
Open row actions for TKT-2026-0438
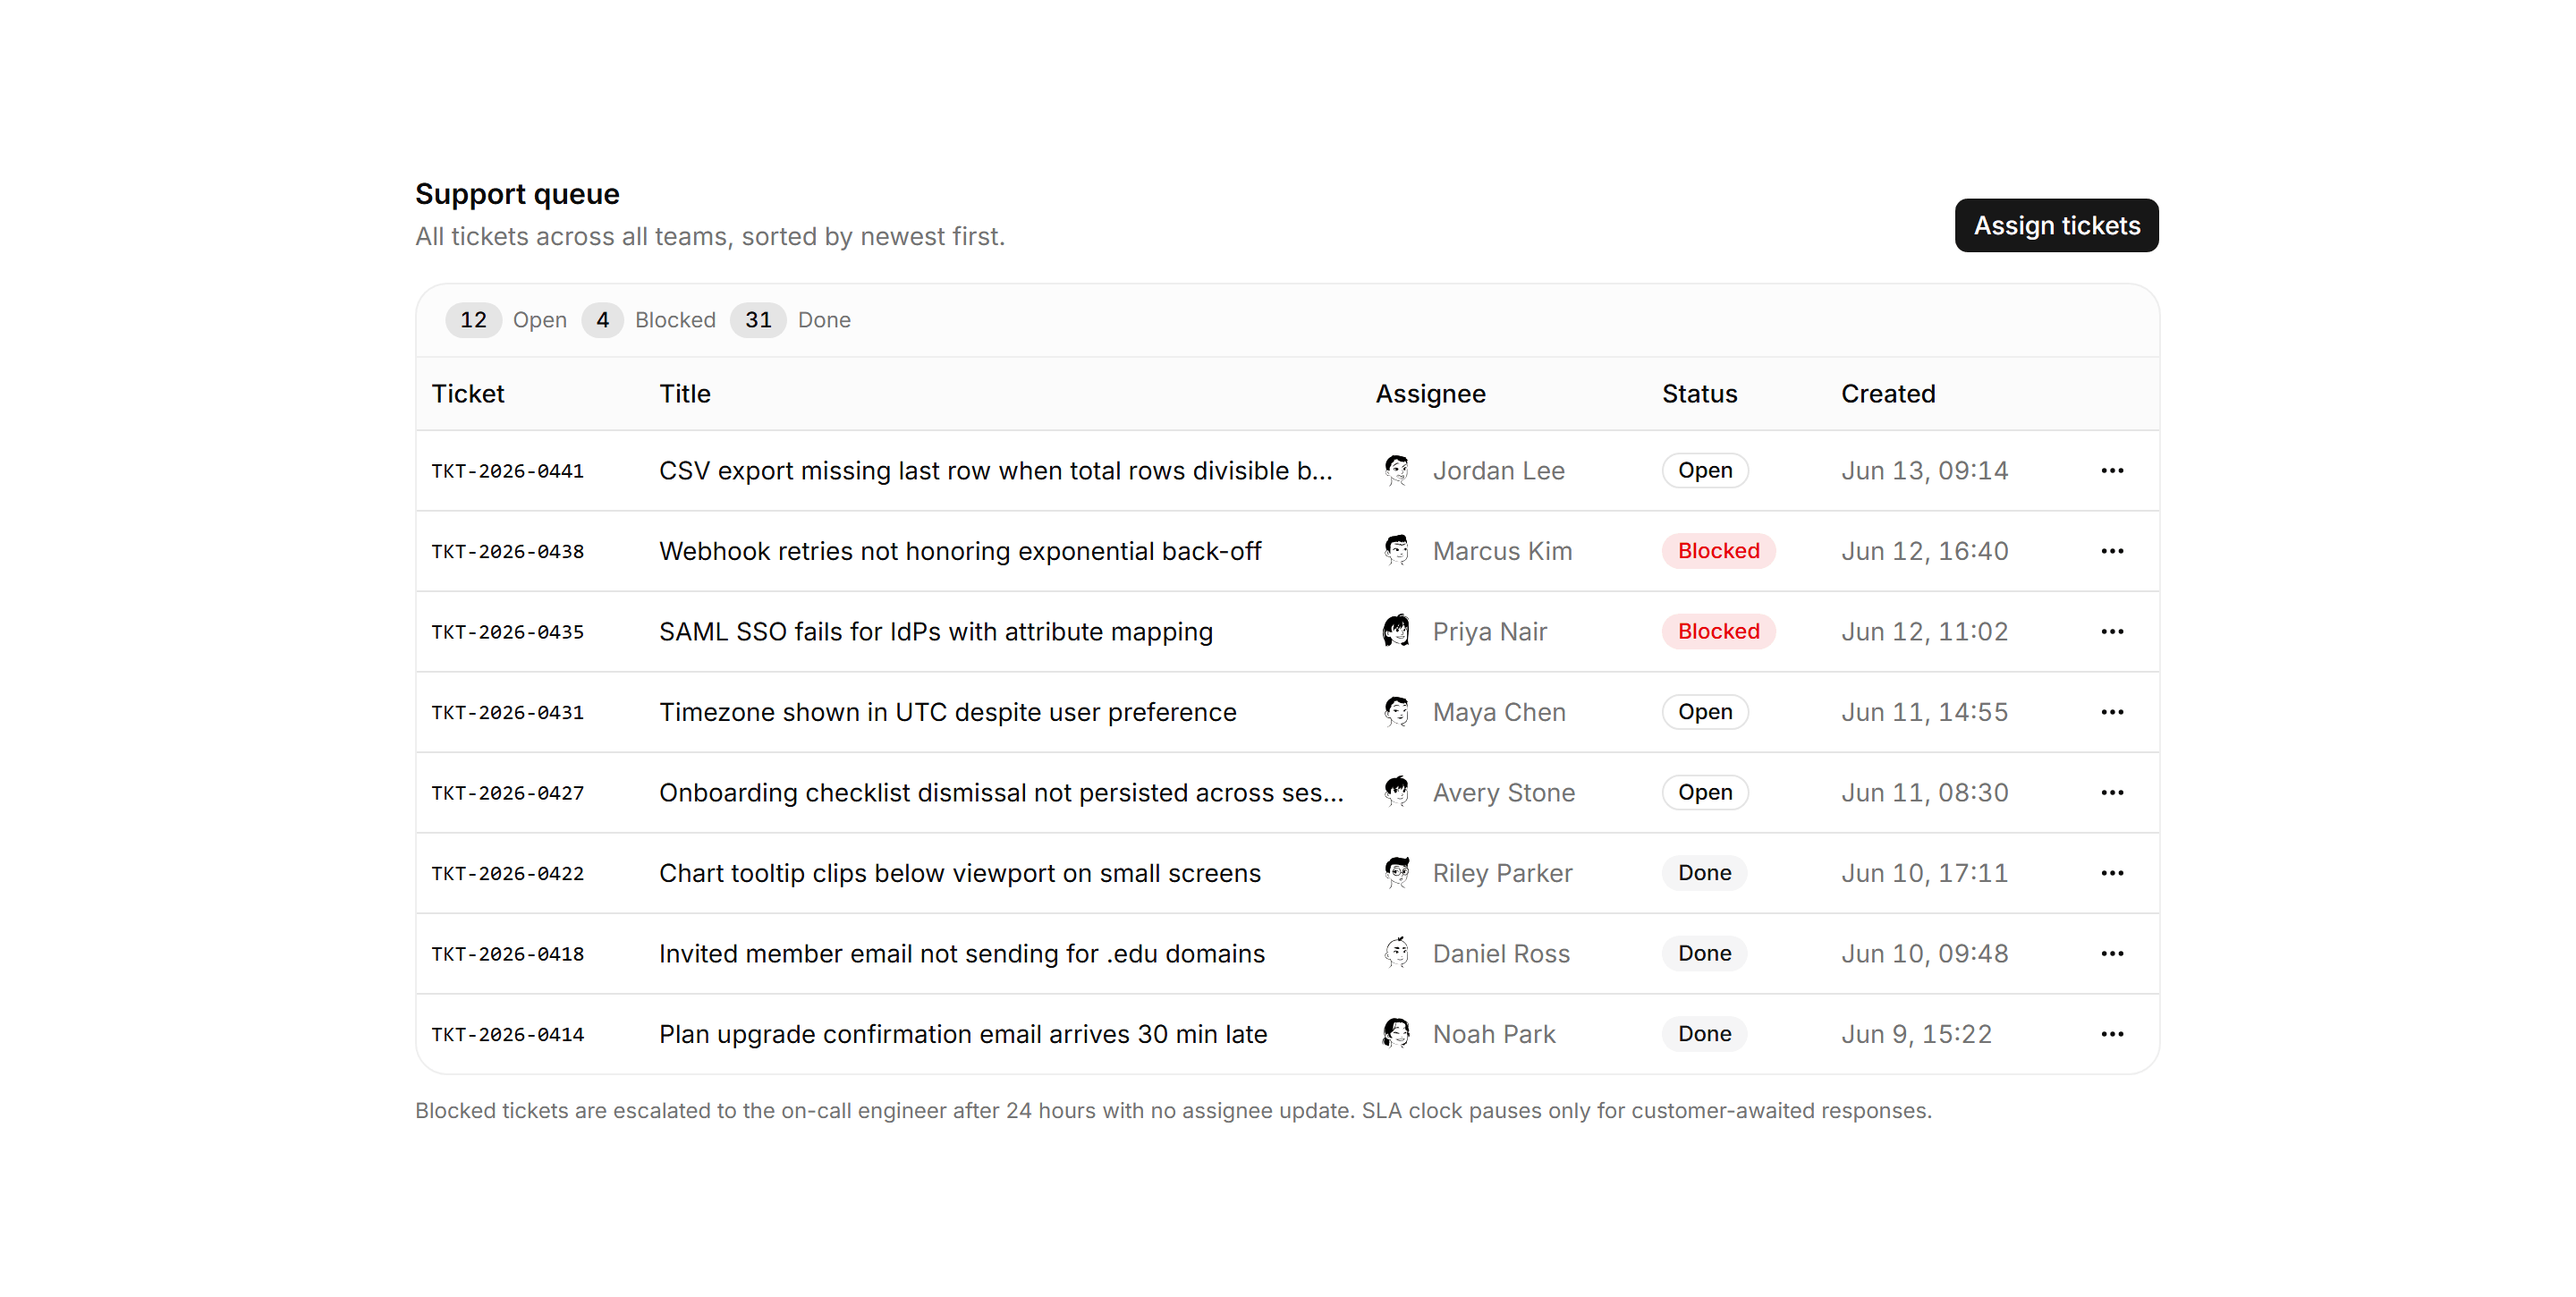point(2112,551)
